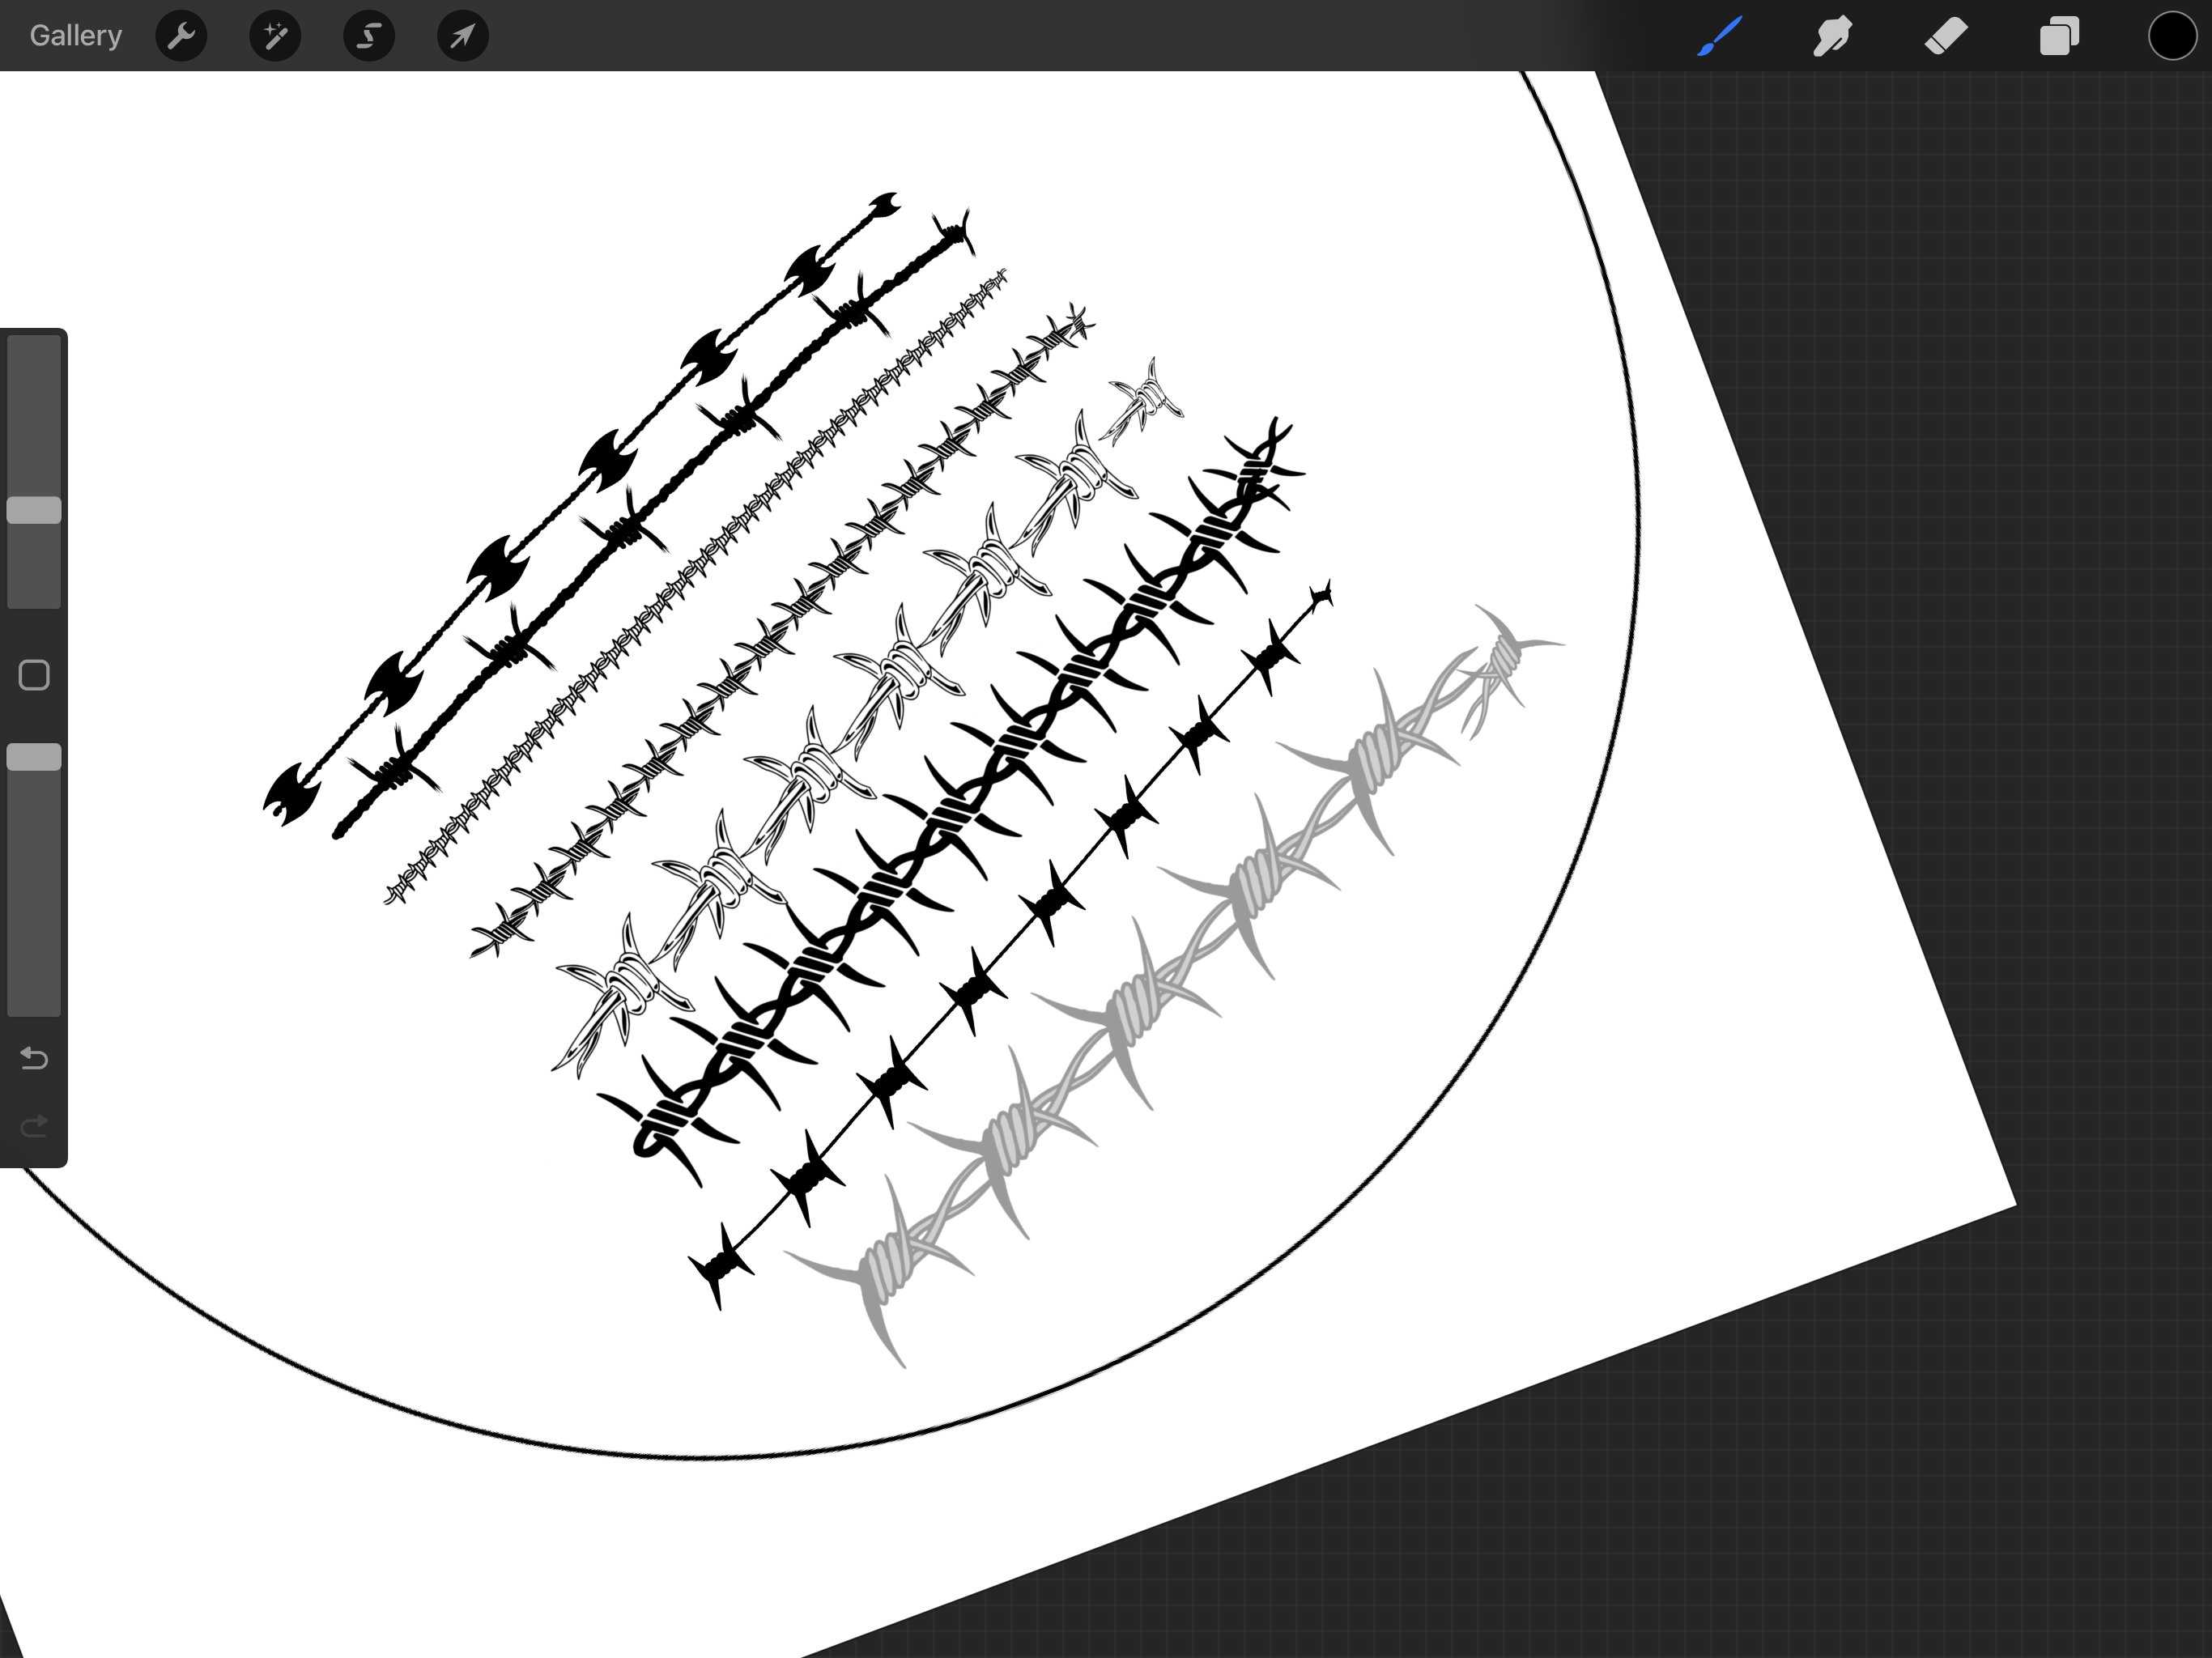
Task: Click the brush size slider handle
Action: coord(34,510)
